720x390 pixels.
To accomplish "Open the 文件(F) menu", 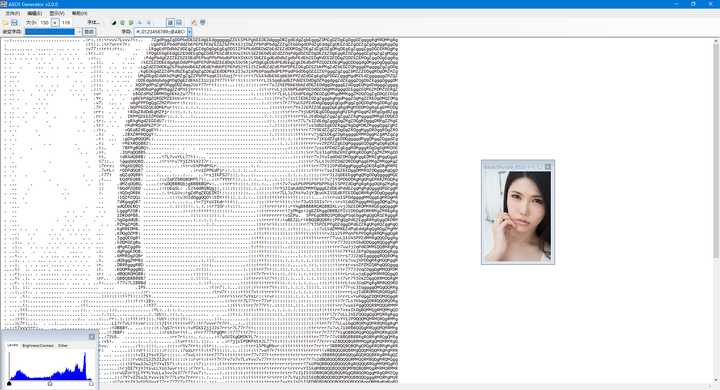I will pos(13,13).
